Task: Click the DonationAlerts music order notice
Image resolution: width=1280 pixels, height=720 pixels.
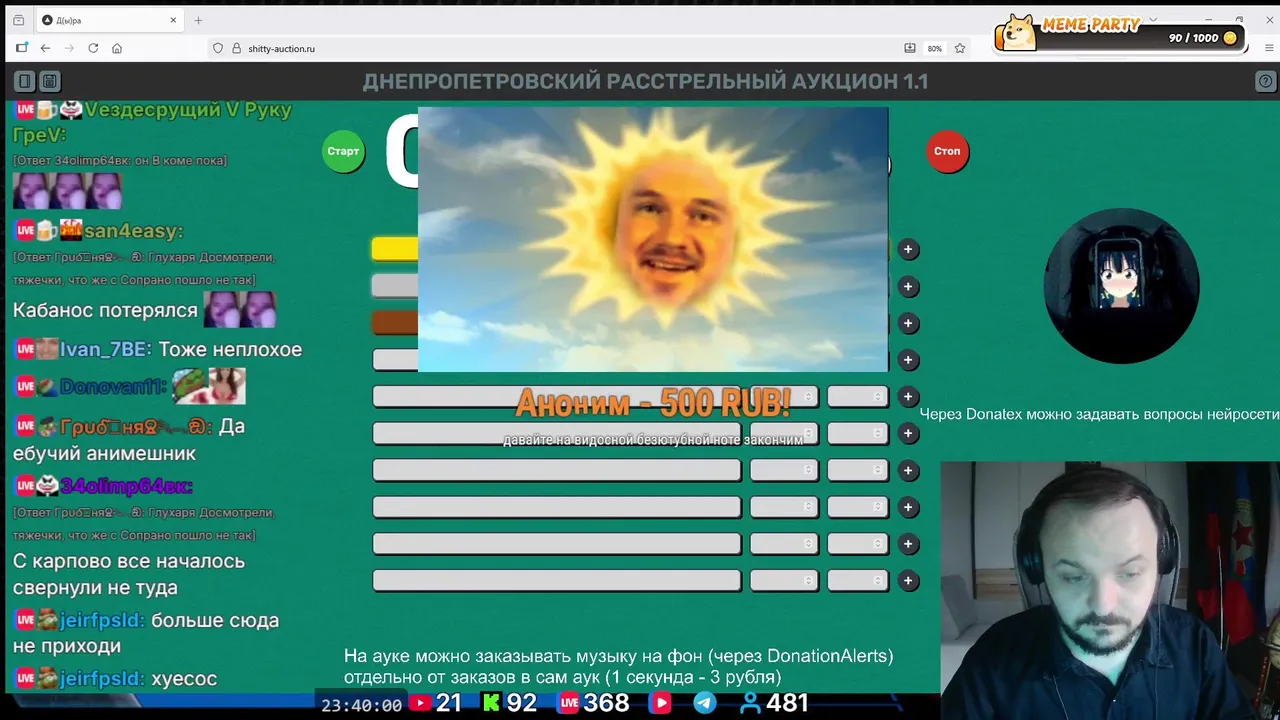Action: 618,667
